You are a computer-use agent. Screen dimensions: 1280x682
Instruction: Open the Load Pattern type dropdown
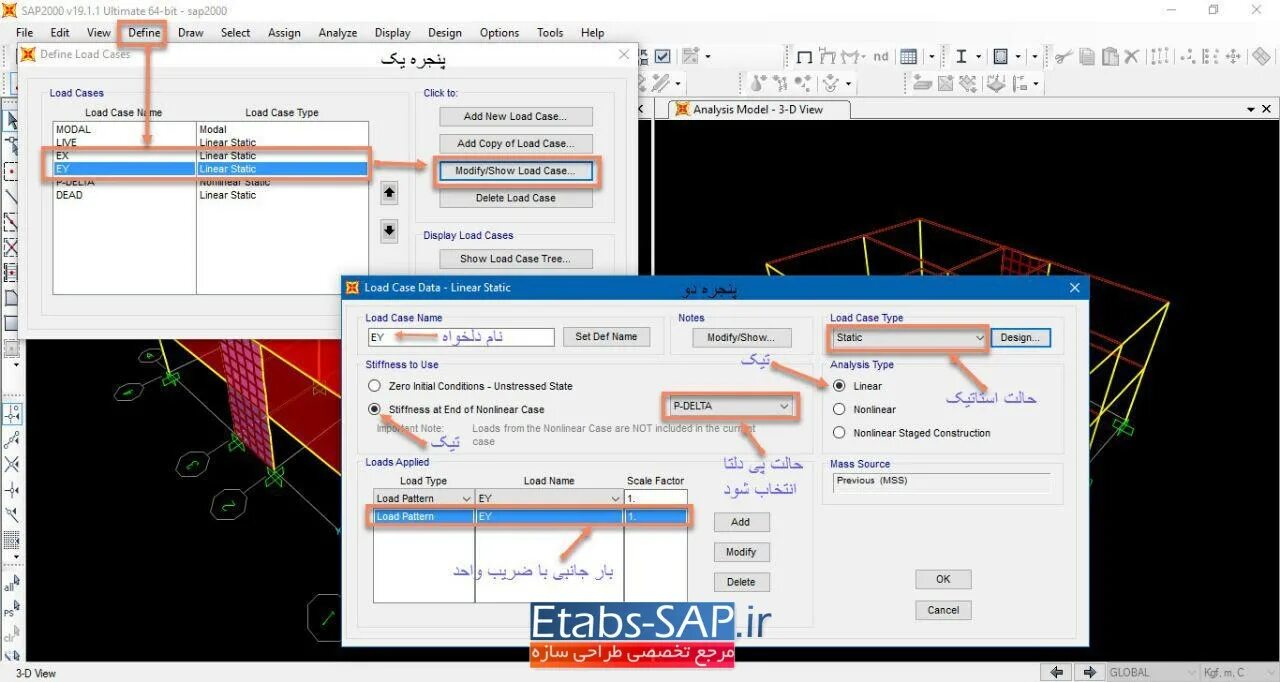[x=466, y=498]
